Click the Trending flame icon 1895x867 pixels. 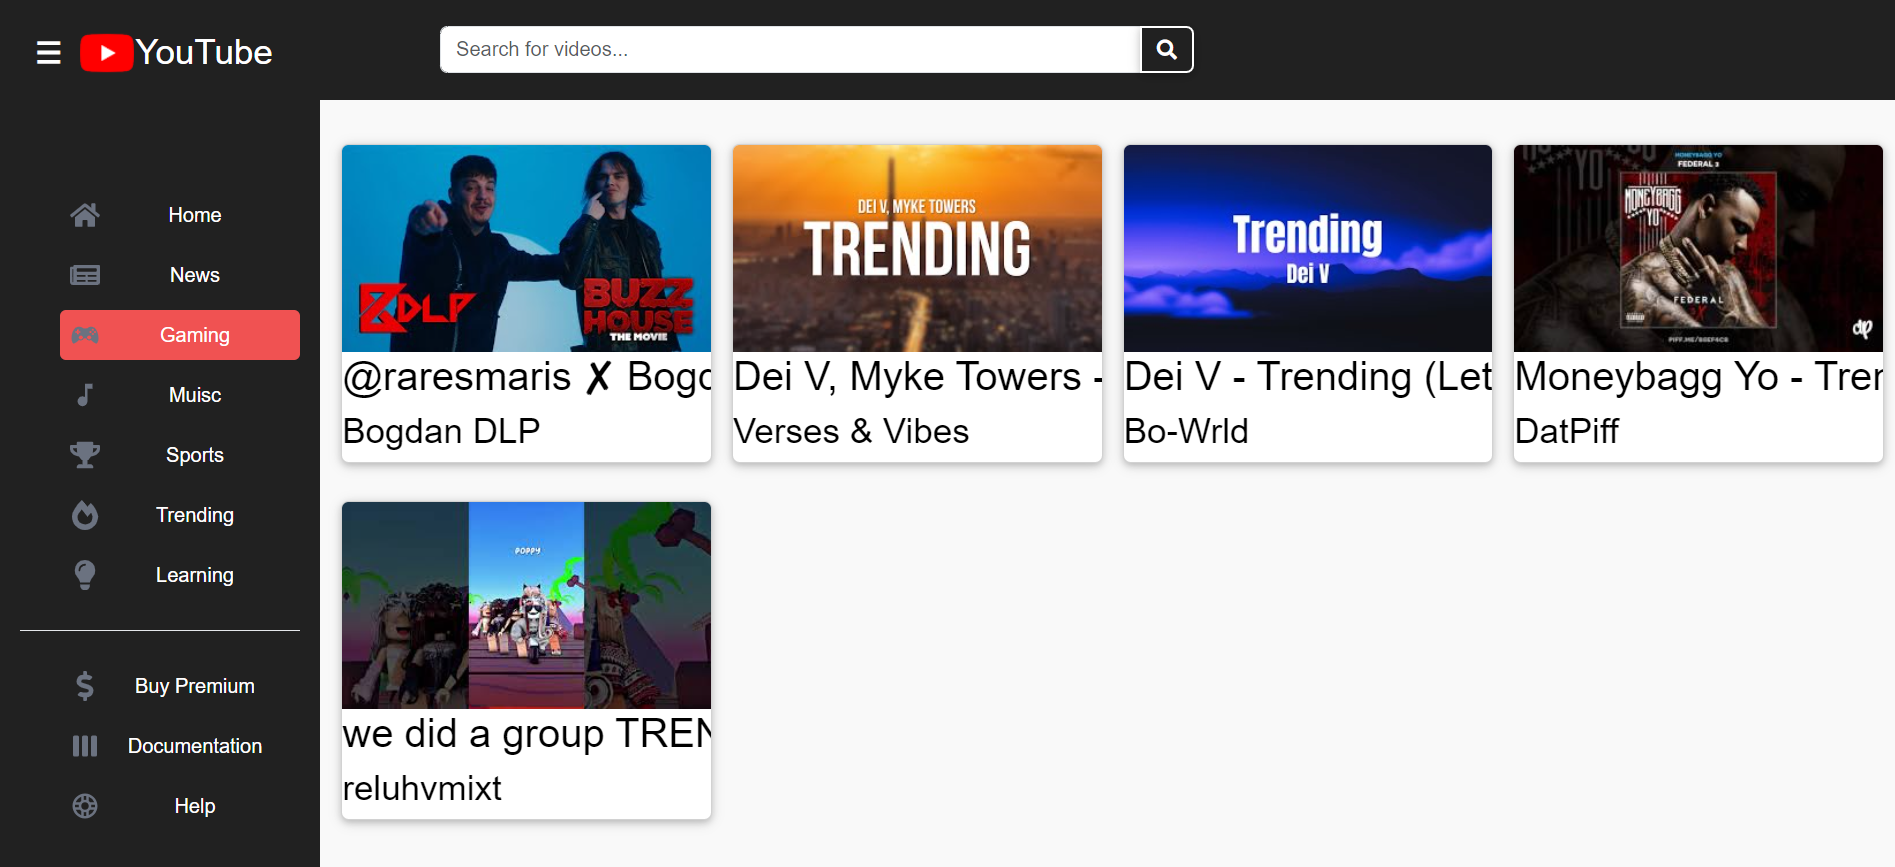[x=85, y=515]
